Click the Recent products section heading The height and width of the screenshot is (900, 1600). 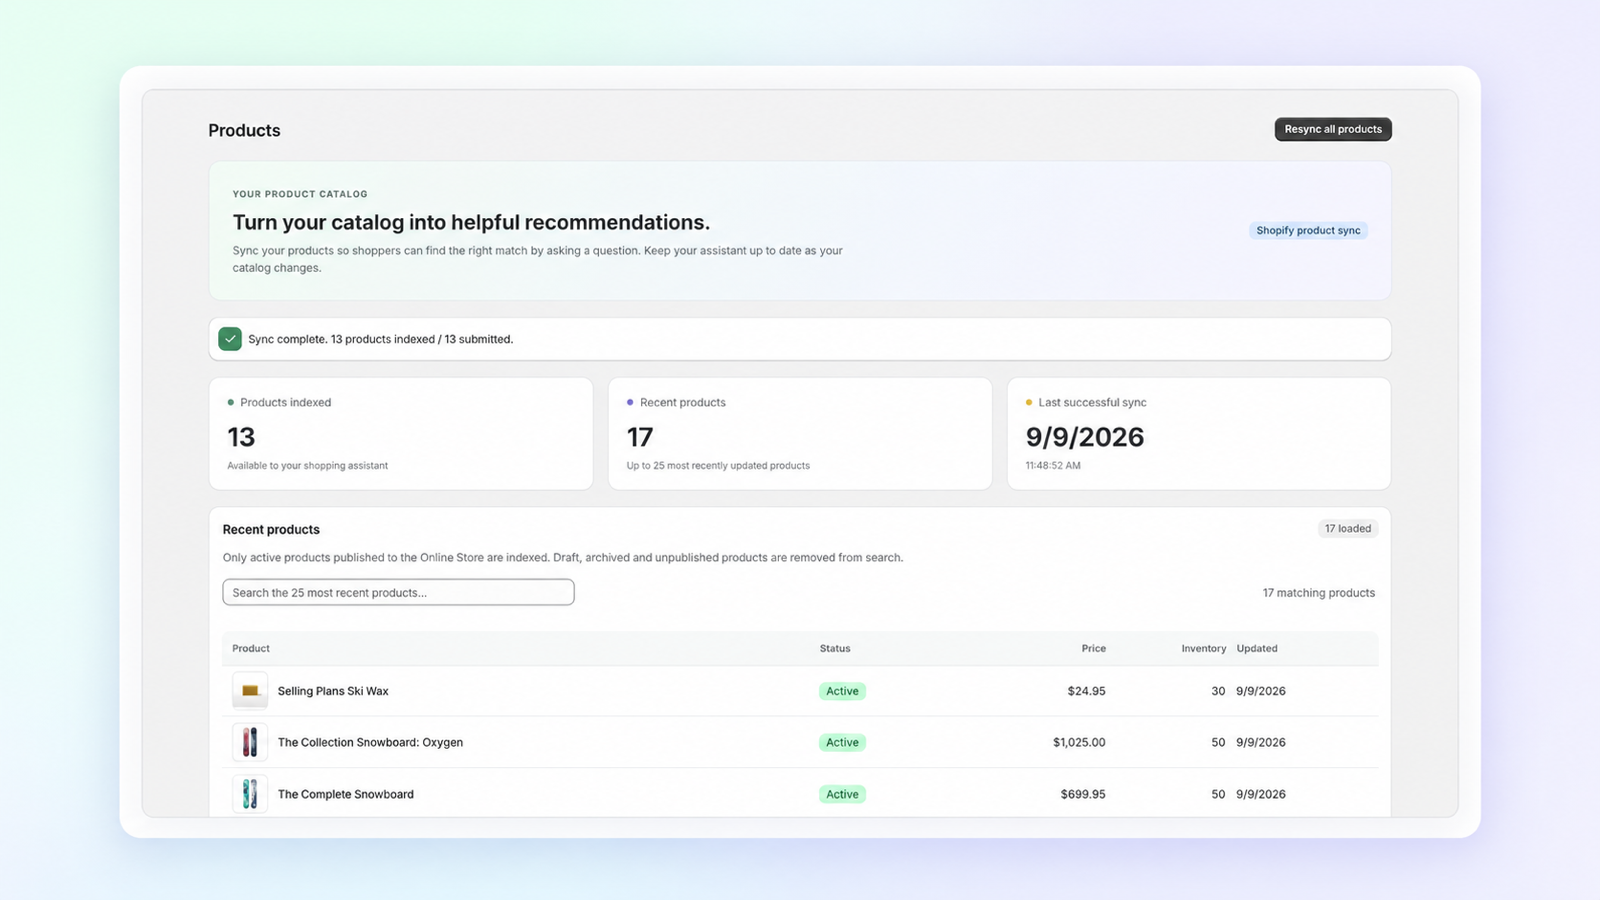[271, 530]
